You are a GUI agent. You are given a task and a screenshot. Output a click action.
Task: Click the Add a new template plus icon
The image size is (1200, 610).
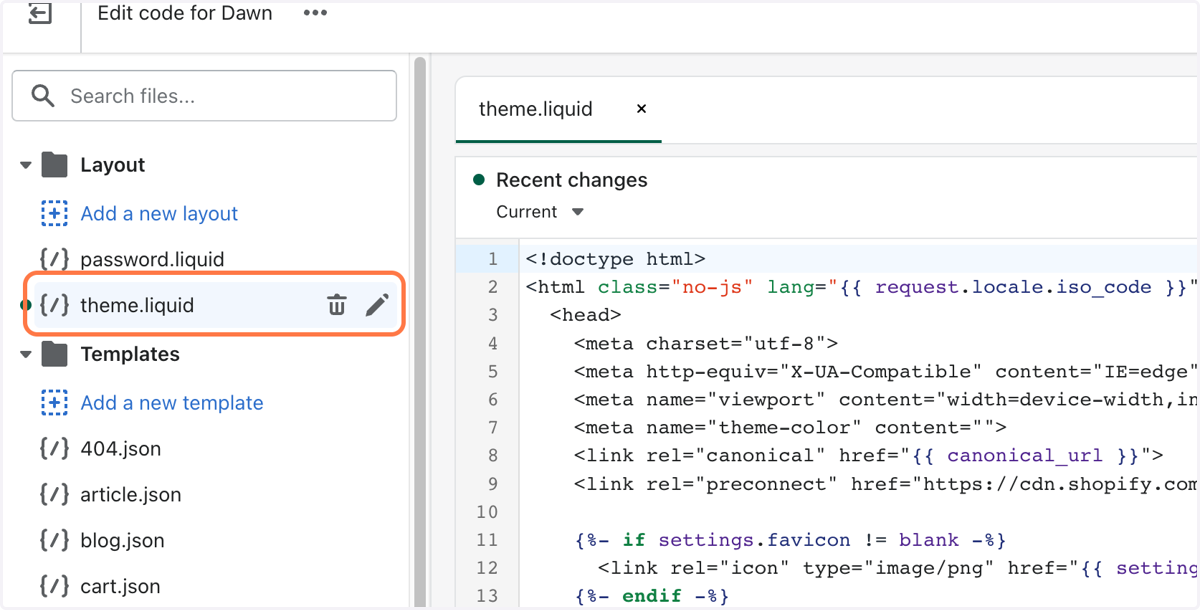(54, 402)
